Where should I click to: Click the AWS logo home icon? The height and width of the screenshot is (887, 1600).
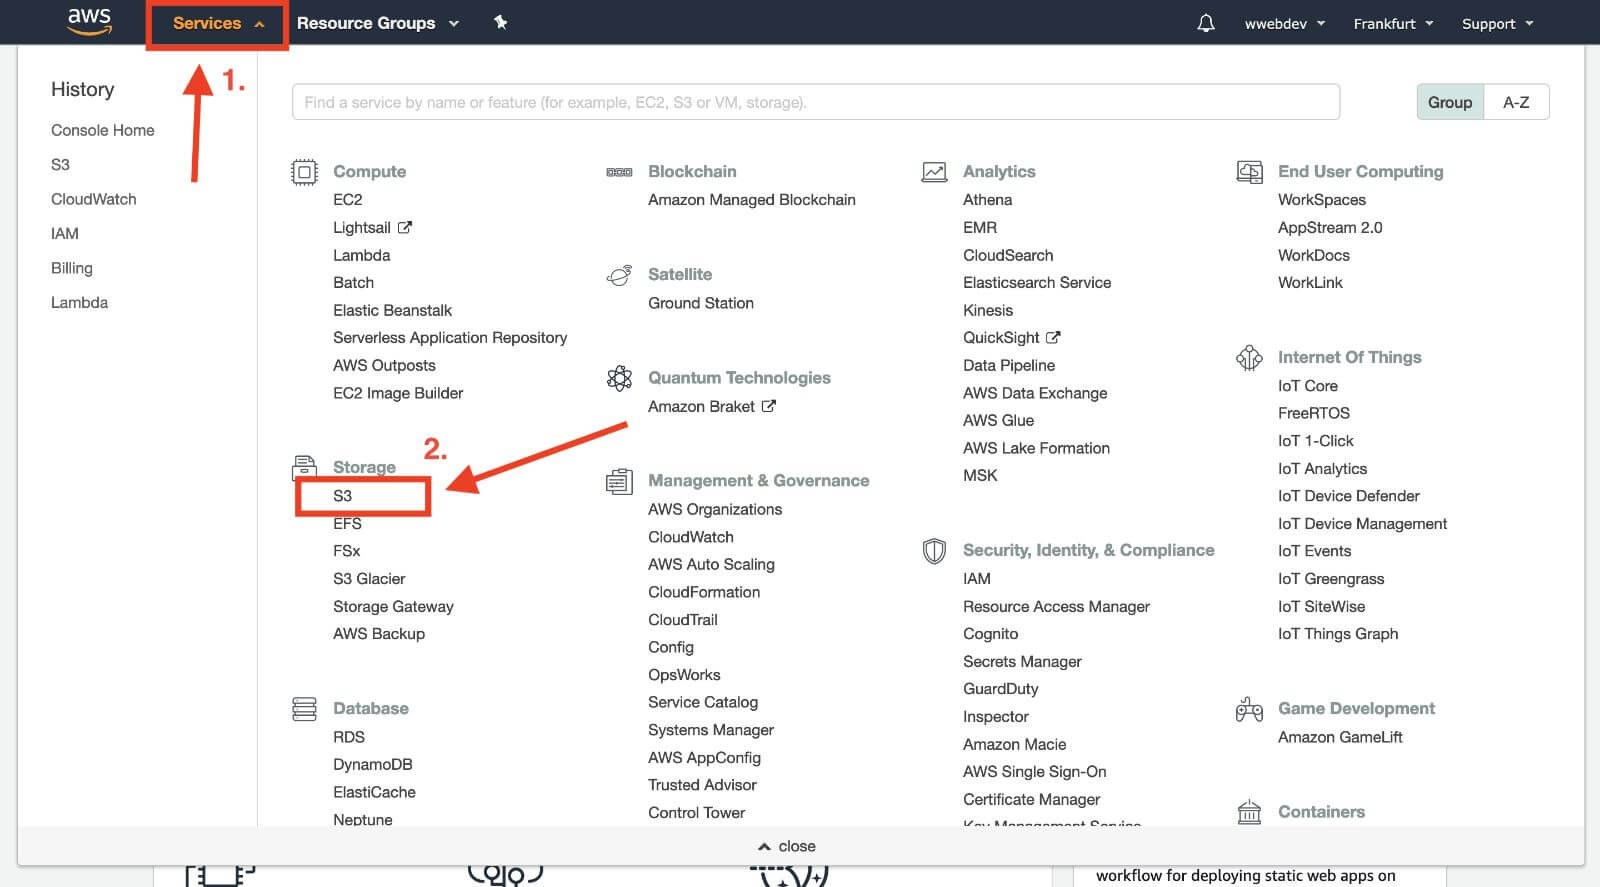tap(89, 22)
